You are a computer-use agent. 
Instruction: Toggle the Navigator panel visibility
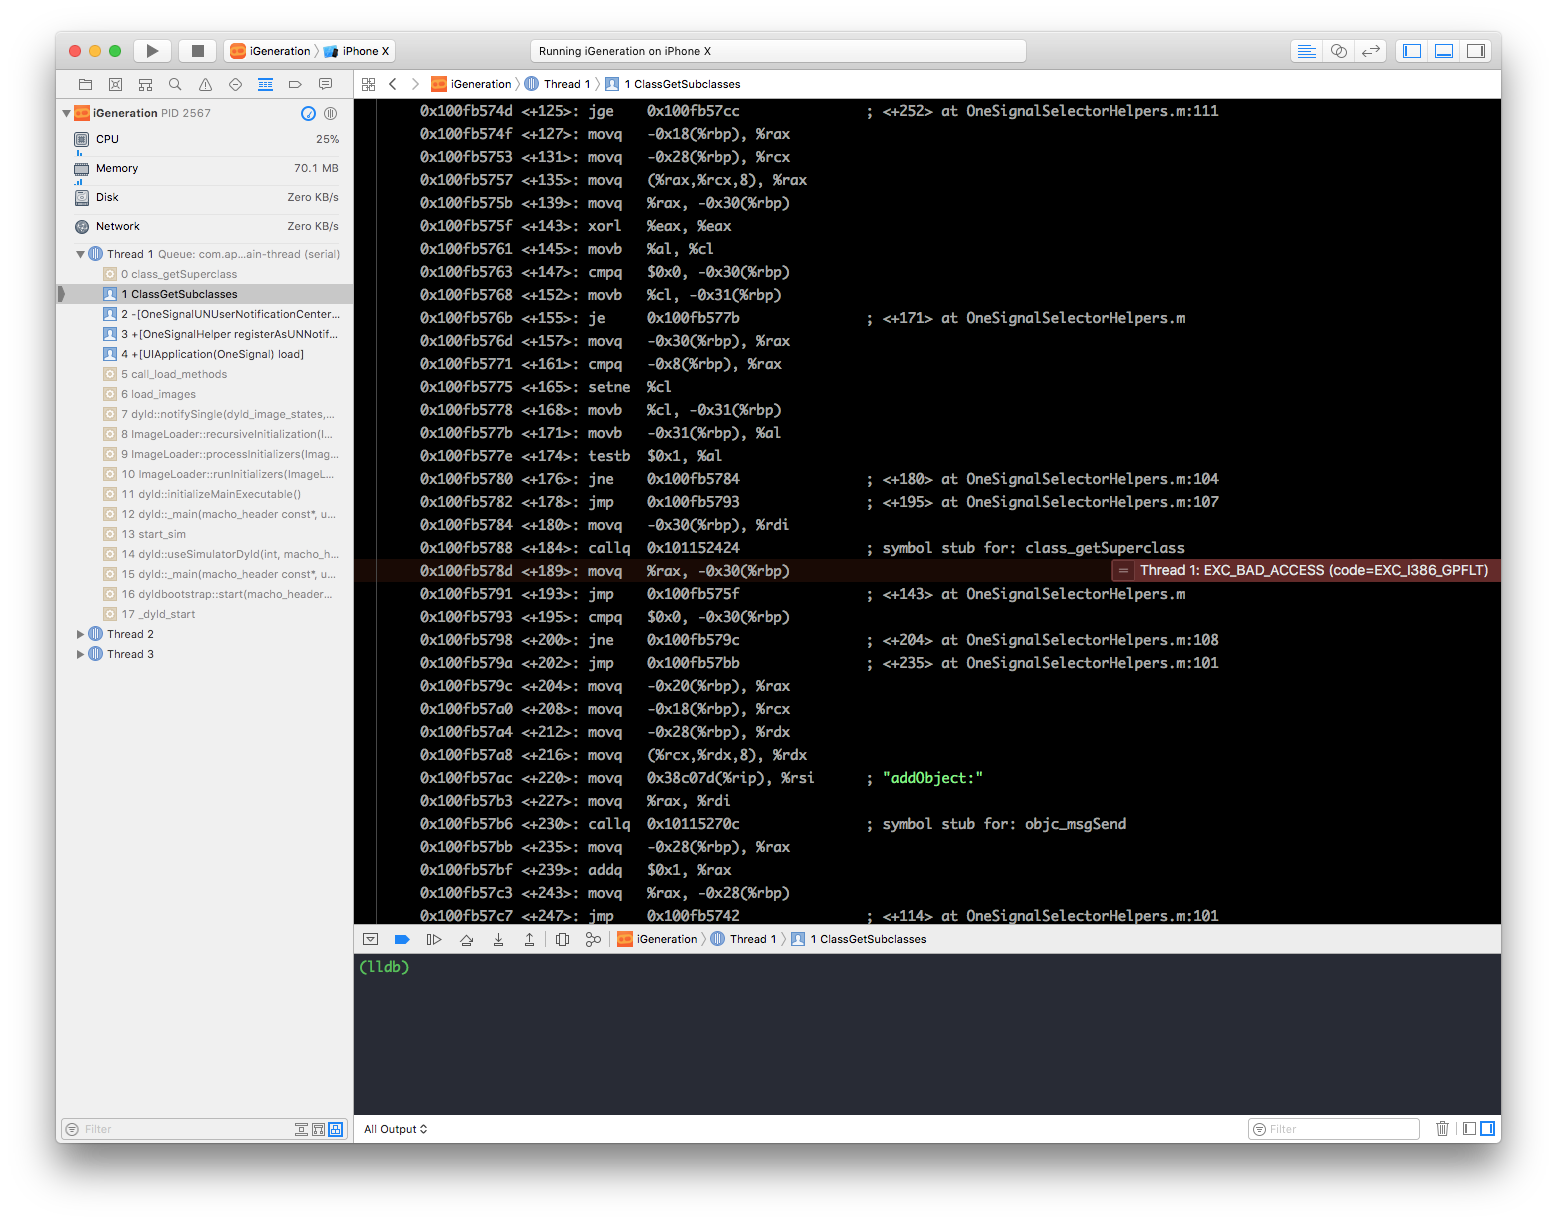(x=1412, y=51)
